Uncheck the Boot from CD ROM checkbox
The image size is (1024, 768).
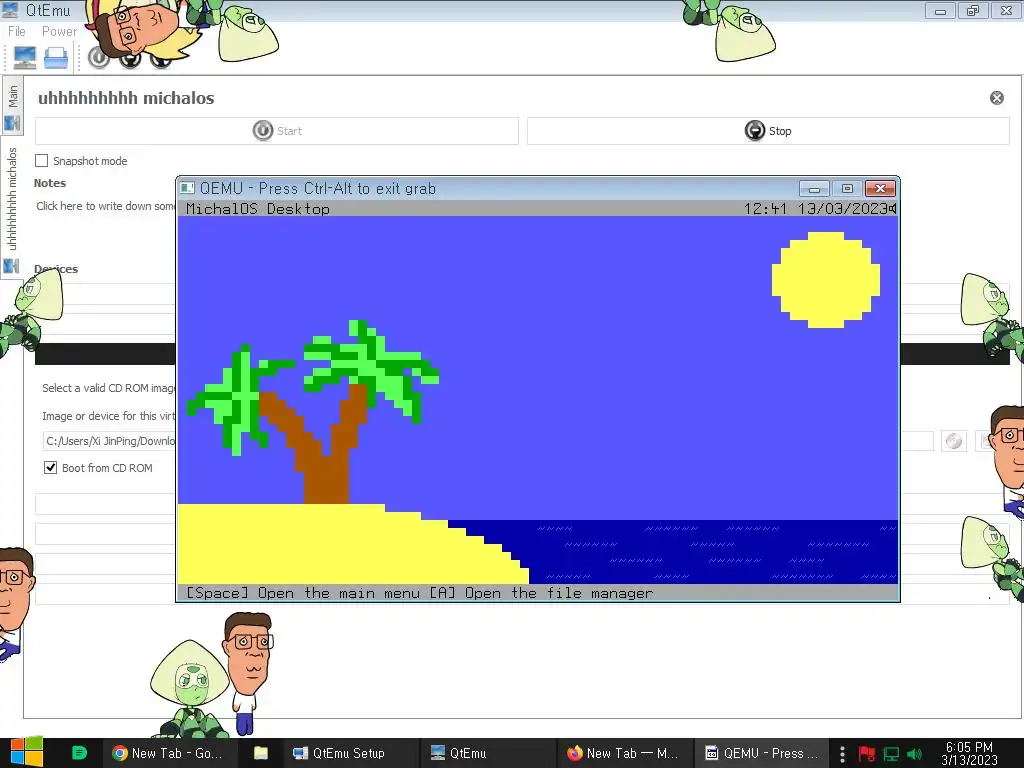(x=50, y=468)
